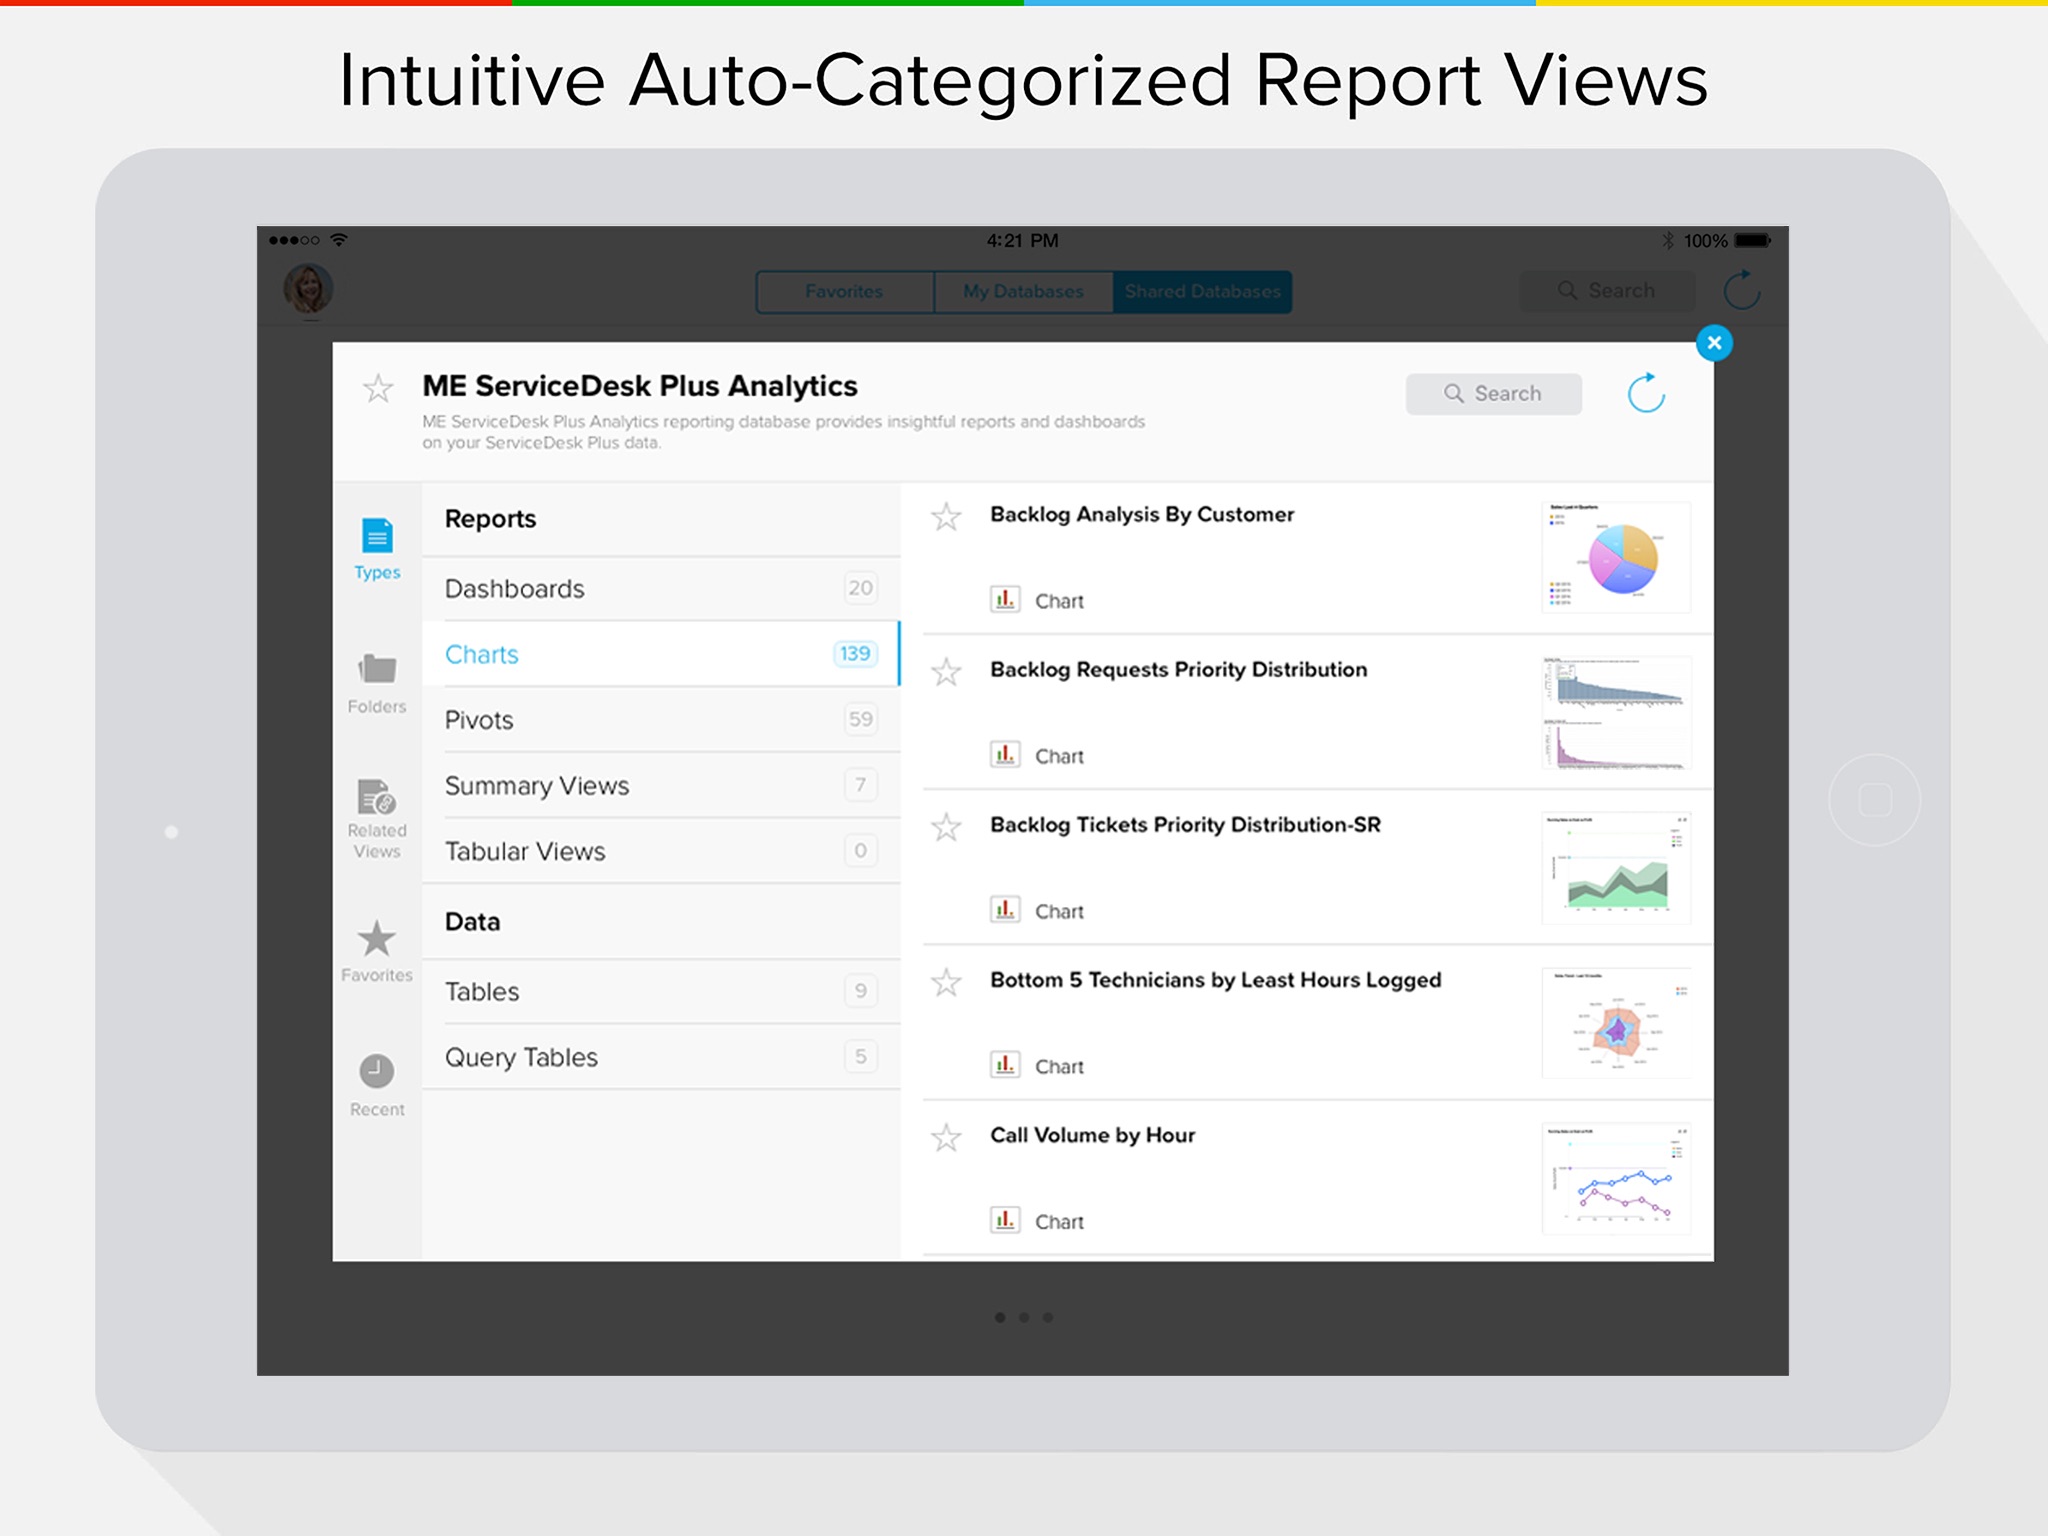This screenshot has width=2048, height=1536.
Task: Switch to the Favorites tab
Action: coord(845,292)
